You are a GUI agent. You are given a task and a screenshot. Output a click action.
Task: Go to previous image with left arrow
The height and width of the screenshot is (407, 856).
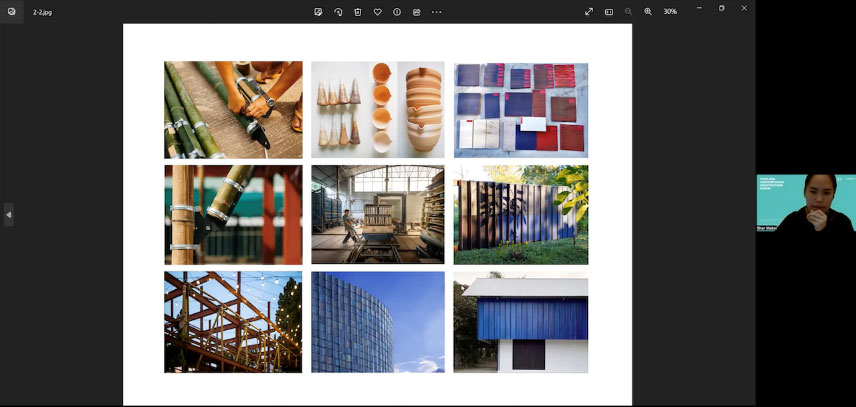click(9, 214)
